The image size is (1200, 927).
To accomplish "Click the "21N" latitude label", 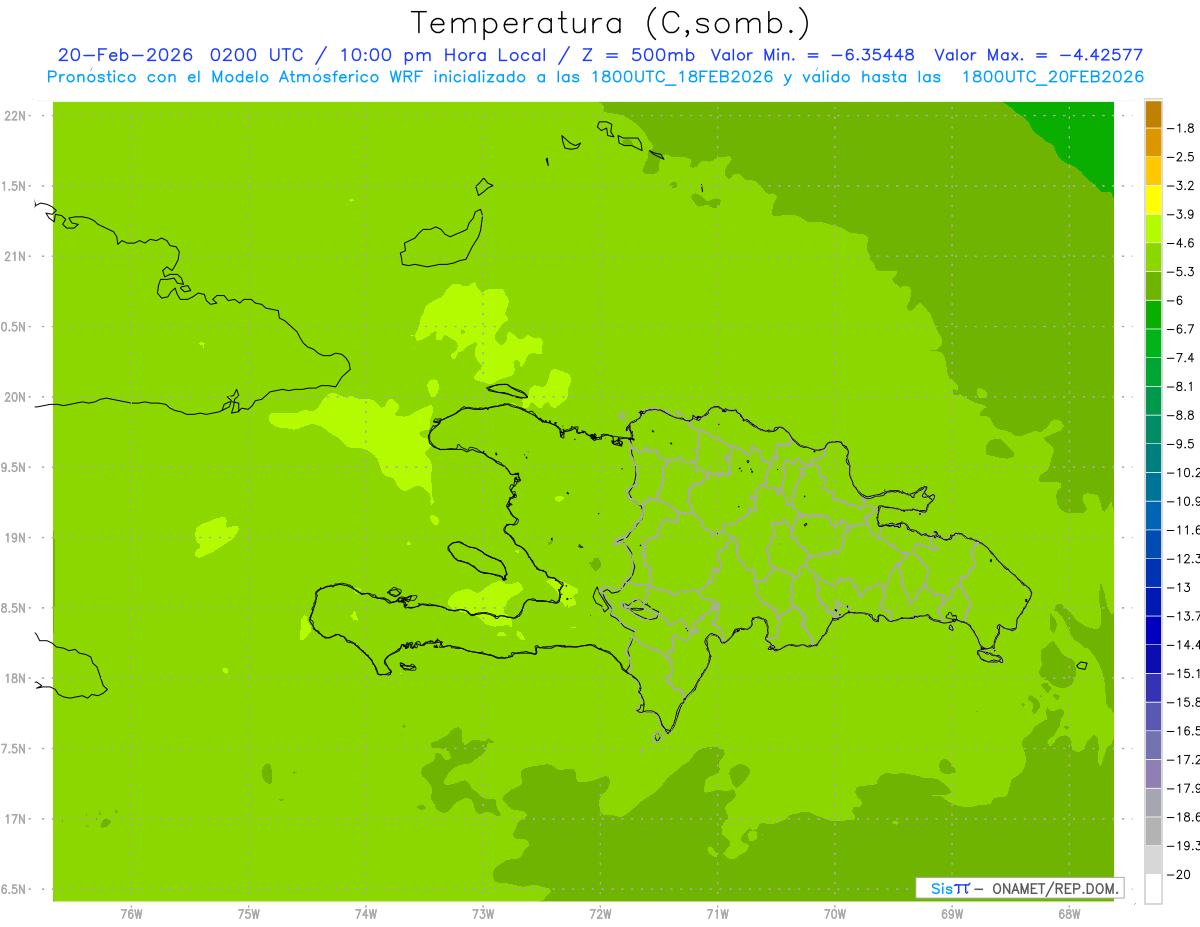I will tap(17, 257).
